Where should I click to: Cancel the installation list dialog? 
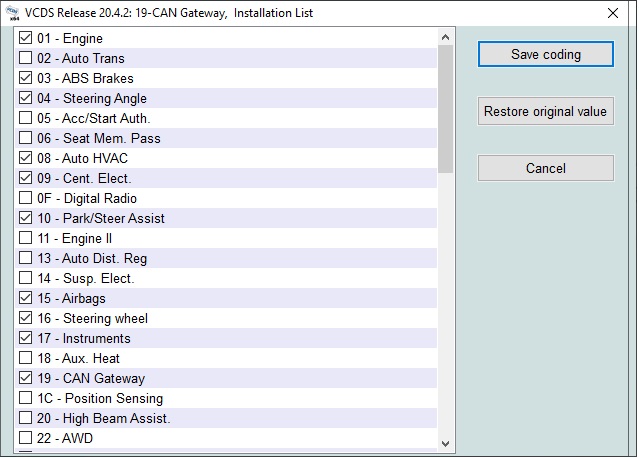546,168
